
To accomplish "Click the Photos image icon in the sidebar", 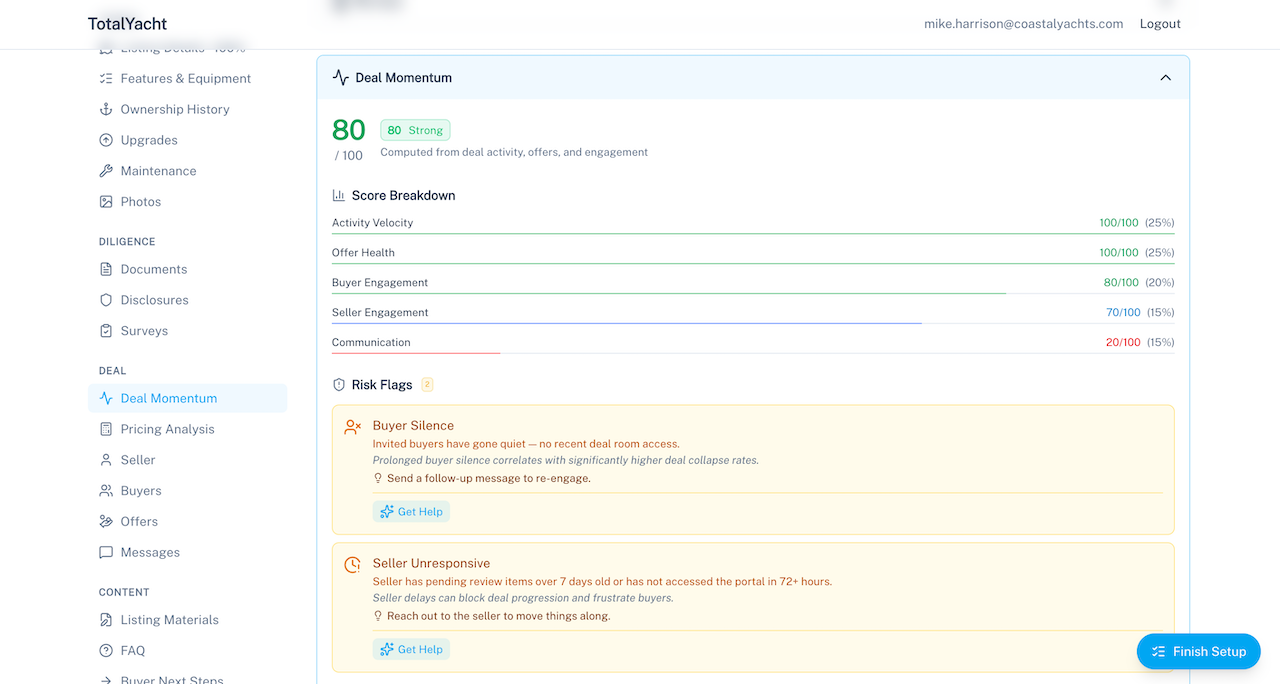I will 104,201.
